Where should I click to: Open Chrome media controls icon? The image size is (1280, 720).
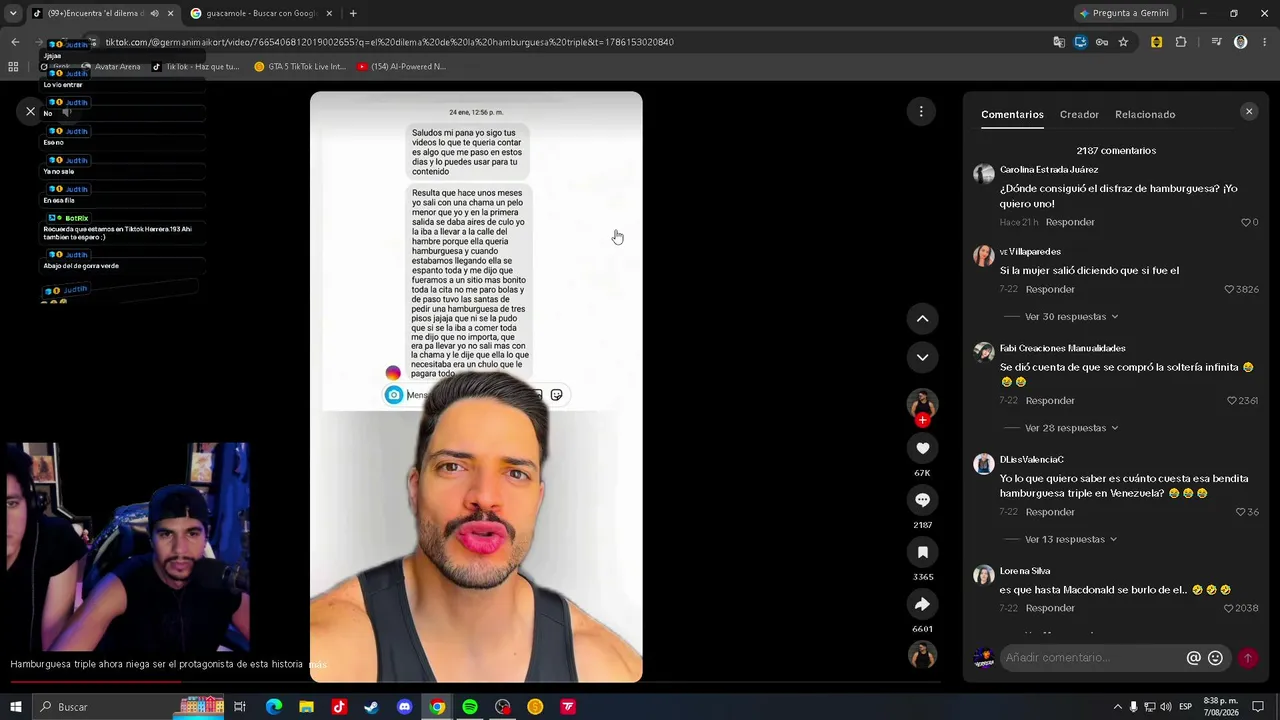1216,42
